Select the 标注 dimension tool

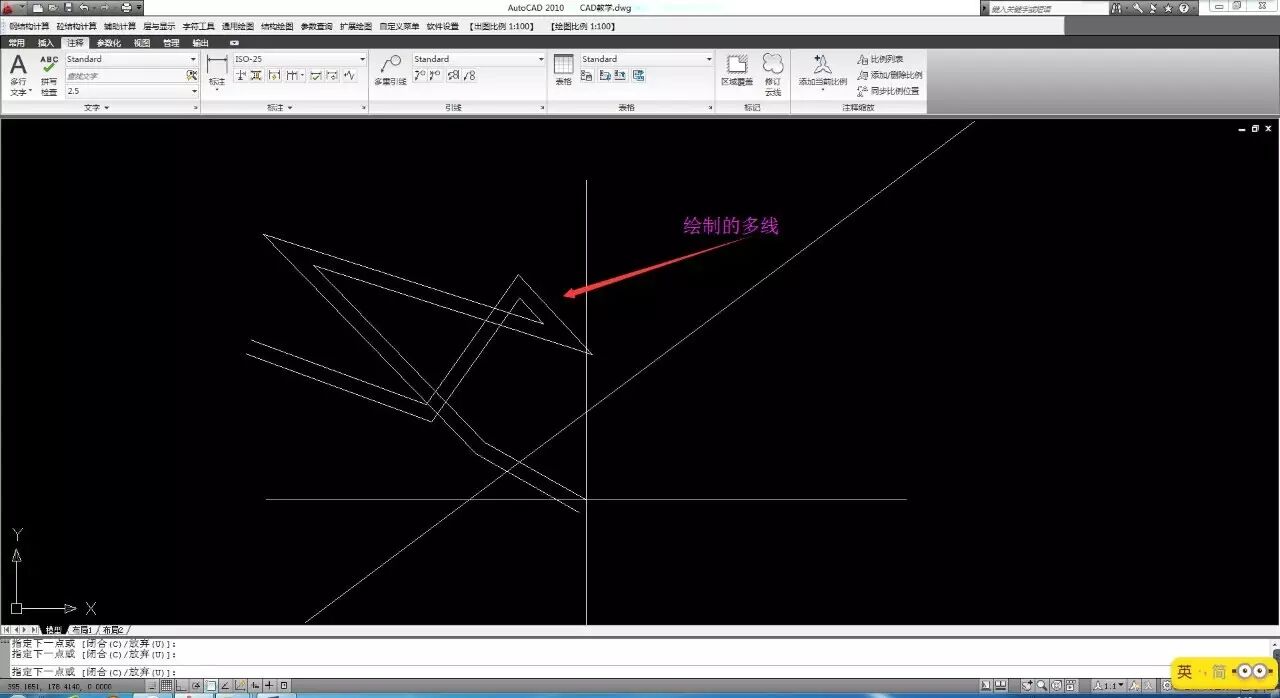[217, 73]
